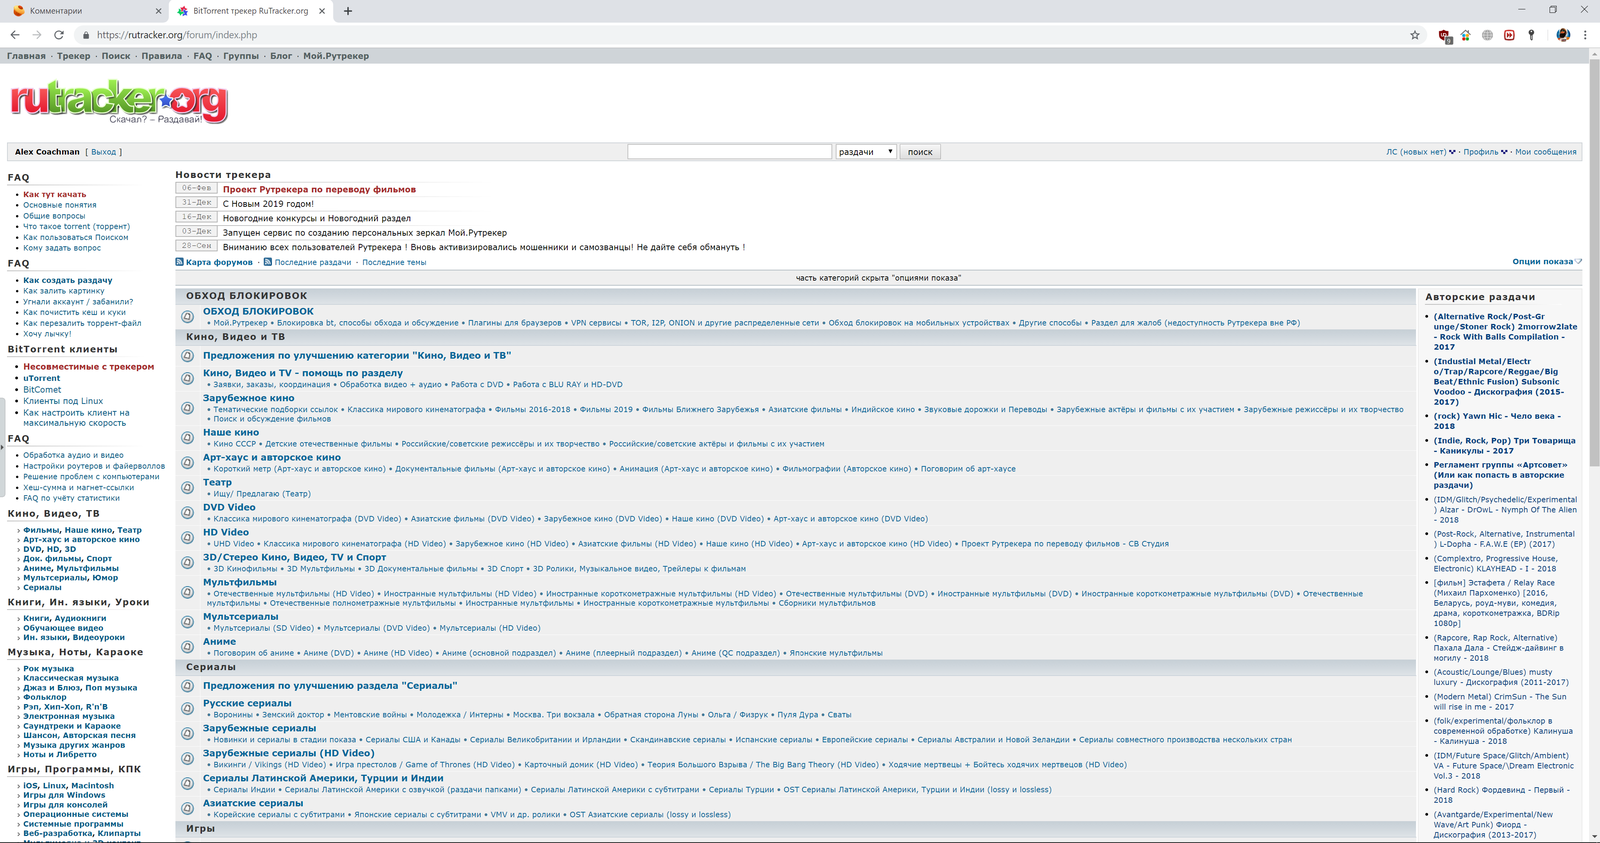Click the forum icon next to Аниме

[187, 647]
